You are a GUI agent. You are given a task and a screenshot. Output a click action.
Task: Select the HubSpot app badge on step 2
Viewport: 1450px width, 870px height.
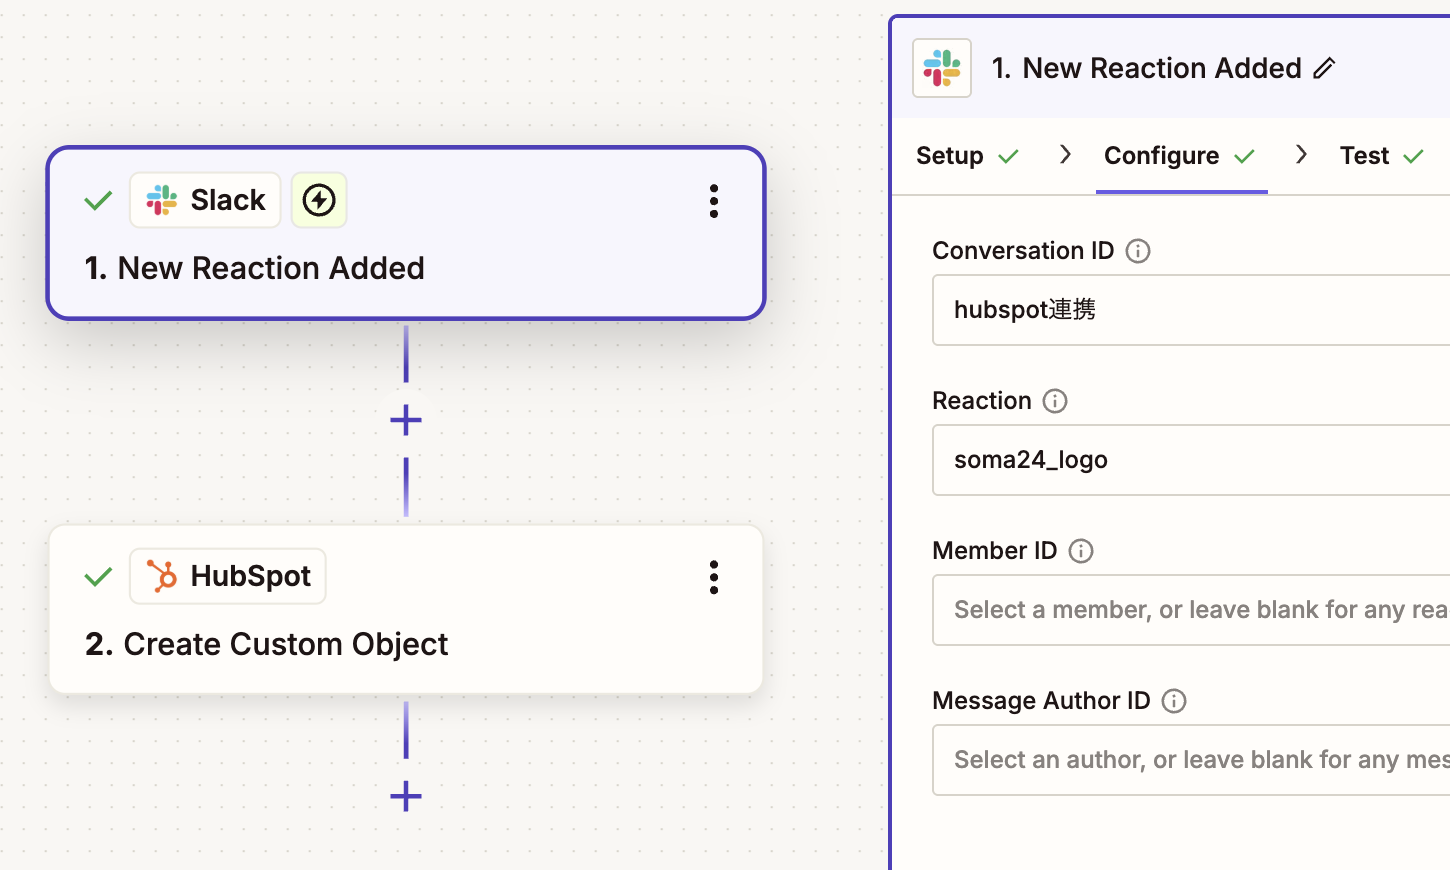coord(228,576)
